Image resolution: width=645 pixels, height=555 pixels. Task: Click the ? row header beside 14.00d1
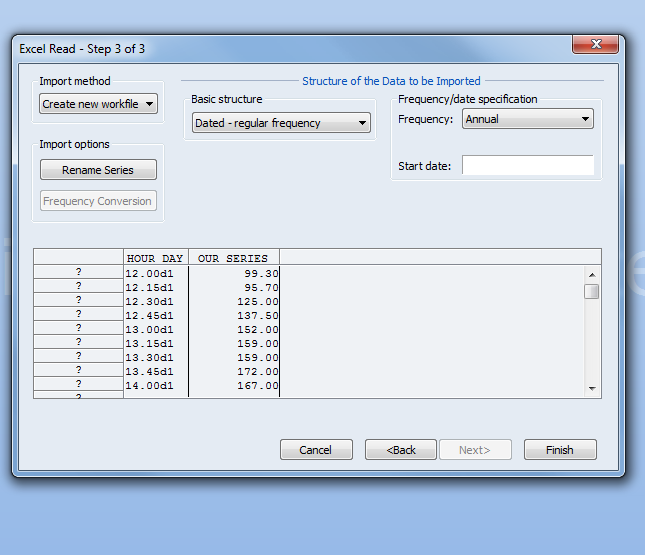pyautogui.click(x=78, y=384)
